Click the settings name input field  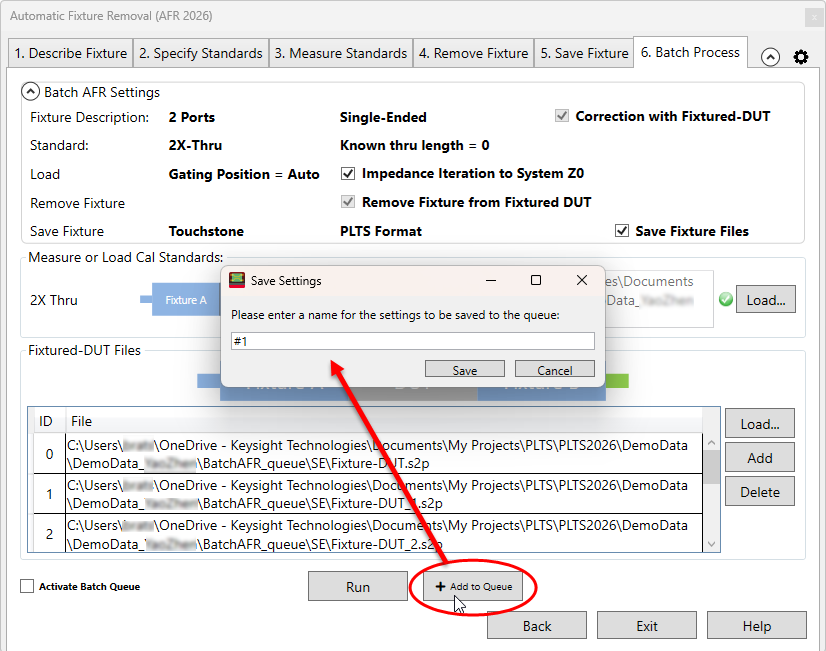tap(412, 341)
